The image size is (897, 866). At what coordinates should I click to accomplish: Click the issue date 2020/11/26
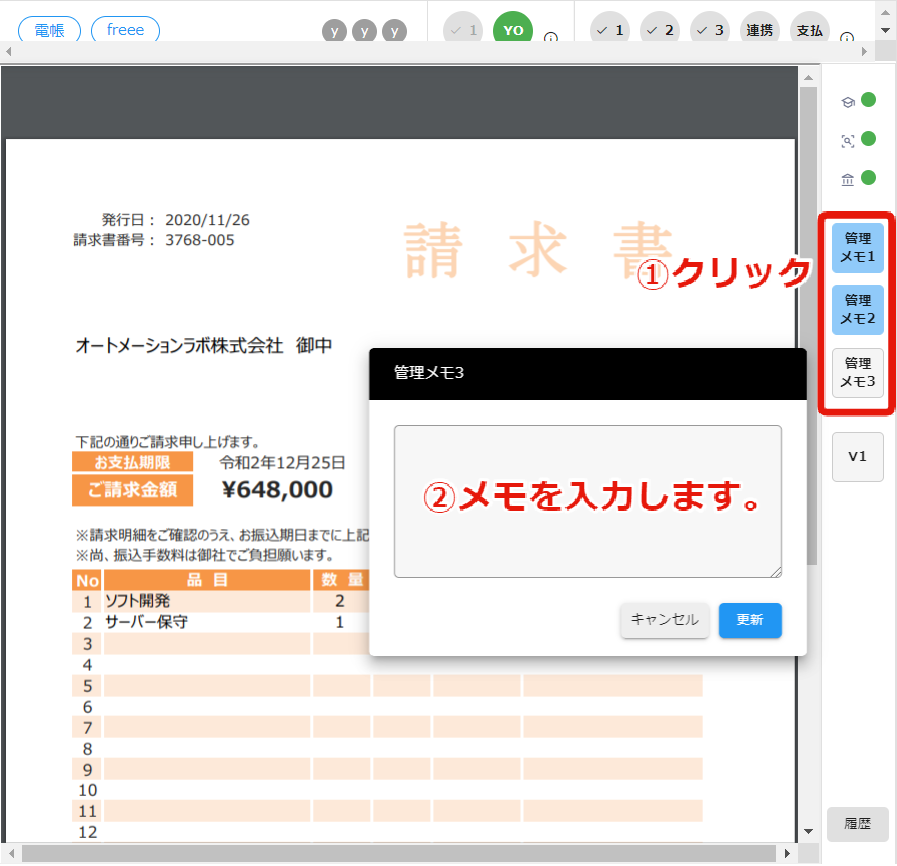pyautogui.click(x=207, y=220)
